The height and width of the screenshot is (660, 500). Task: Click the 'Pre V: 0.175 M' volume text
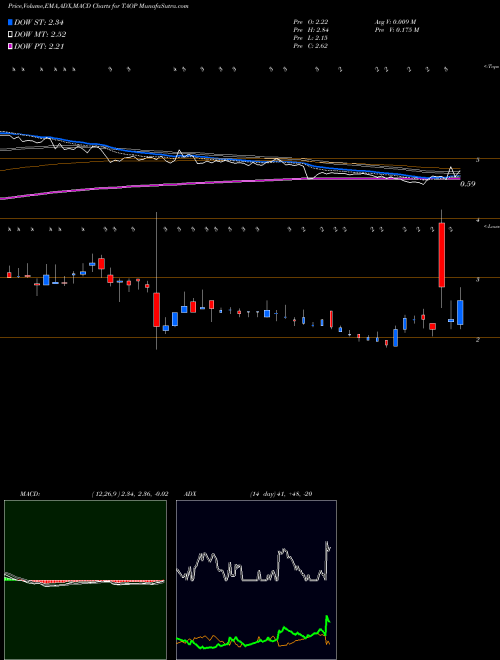[396, 30]
